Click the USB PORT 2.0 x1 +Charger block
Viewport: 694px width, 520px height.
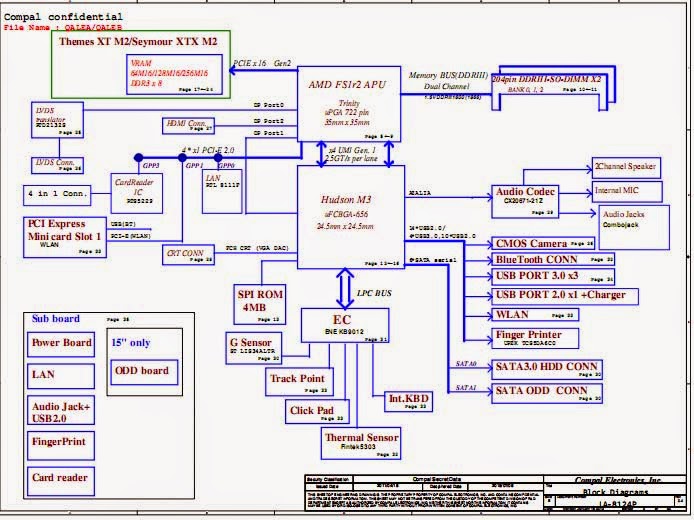(x=565, y=296)
